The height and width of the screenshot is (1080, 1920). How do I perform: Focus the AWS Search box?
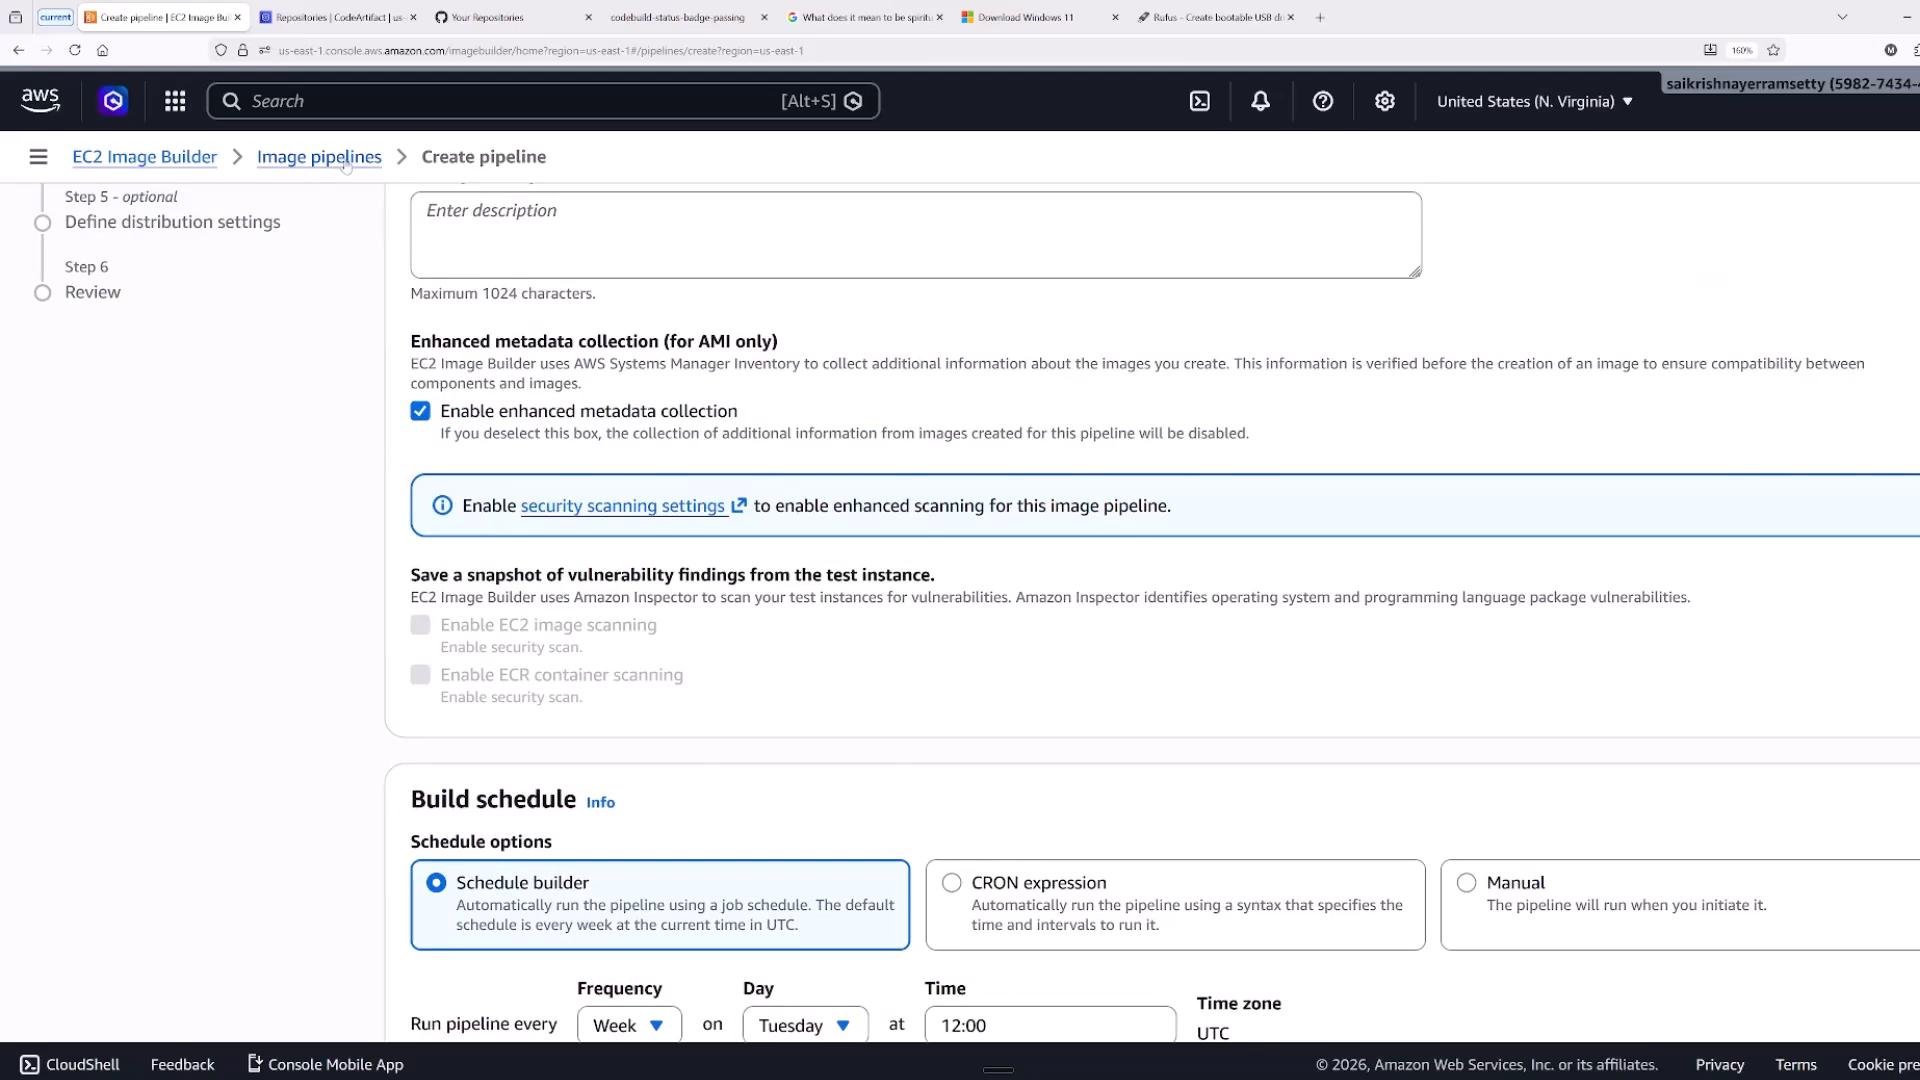[543, 101]
